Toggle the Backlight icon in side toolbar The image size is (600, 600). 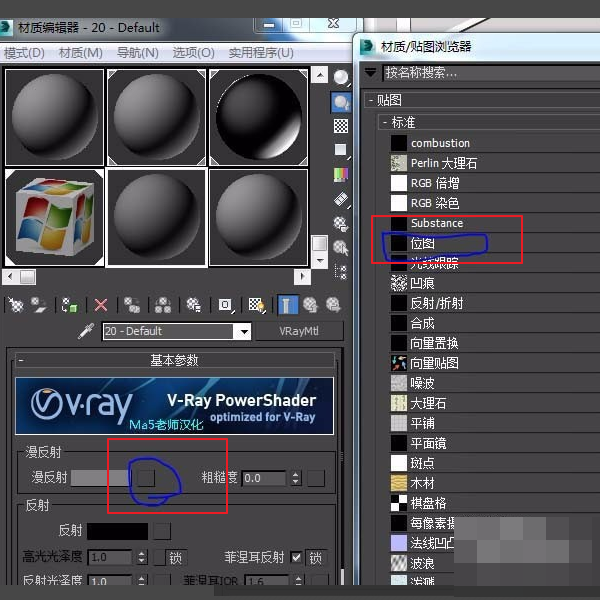(x=341, y=103)
